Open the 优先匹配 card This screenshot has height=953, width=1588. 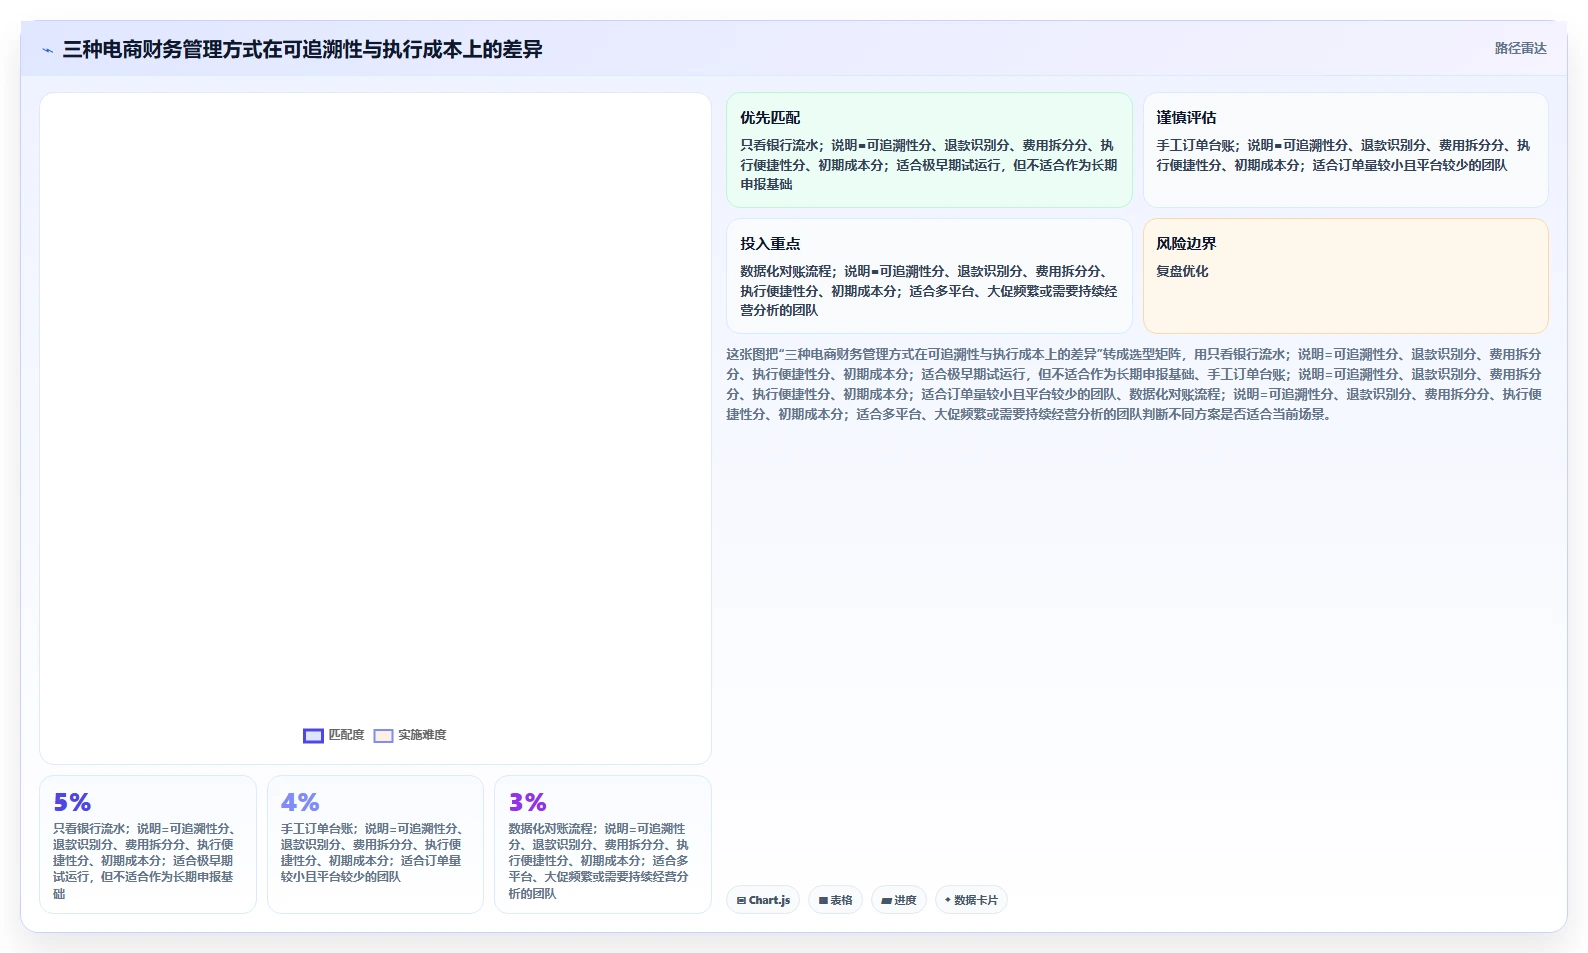pyautogui.click(x=929, y=150)
